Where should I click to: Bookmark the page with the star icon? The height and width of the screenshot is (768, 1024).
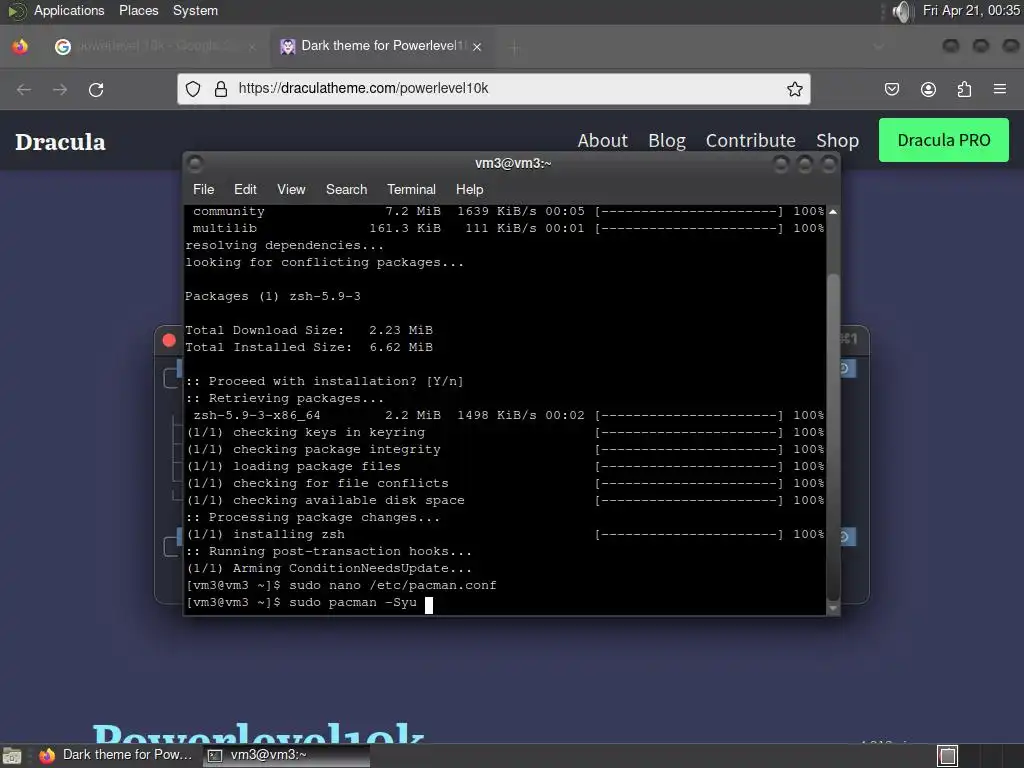794,89
